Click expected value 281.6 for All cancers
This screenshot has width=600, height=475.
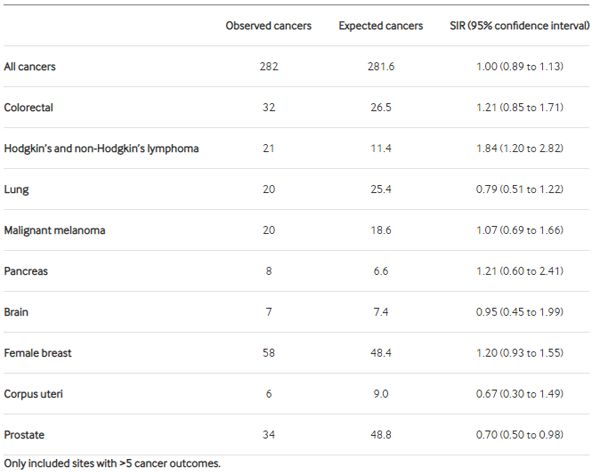(382, 66)
